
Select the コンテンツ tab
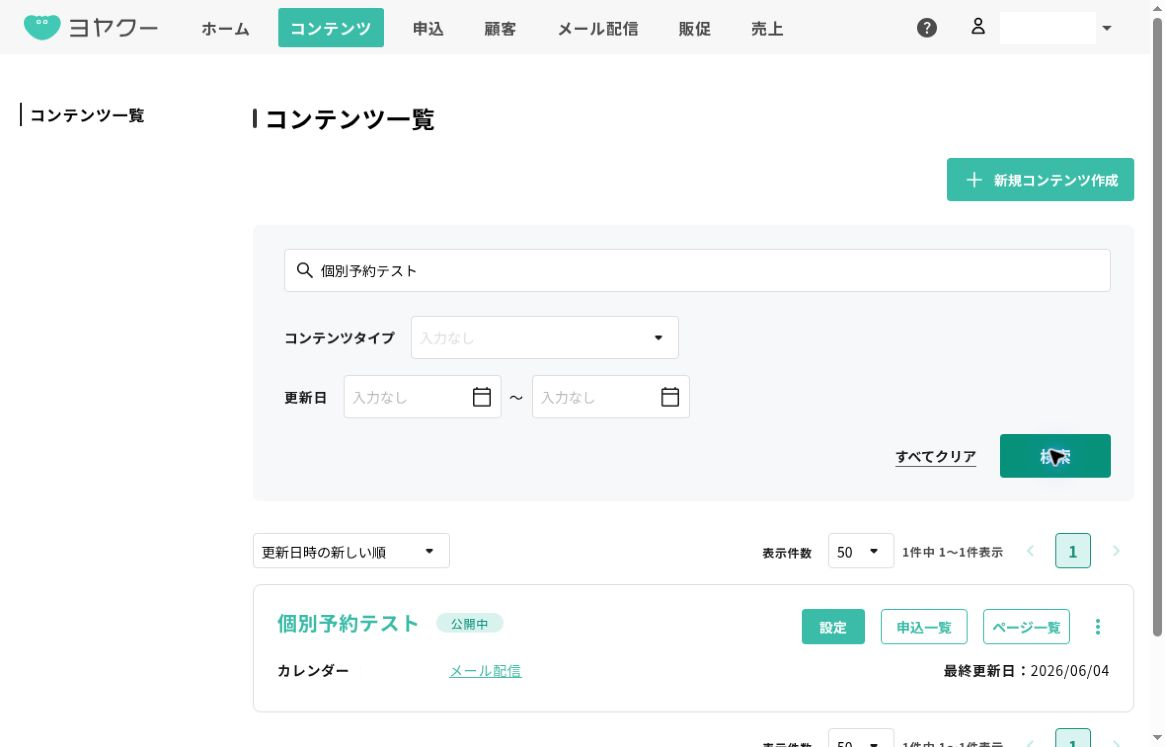point(331,28)
